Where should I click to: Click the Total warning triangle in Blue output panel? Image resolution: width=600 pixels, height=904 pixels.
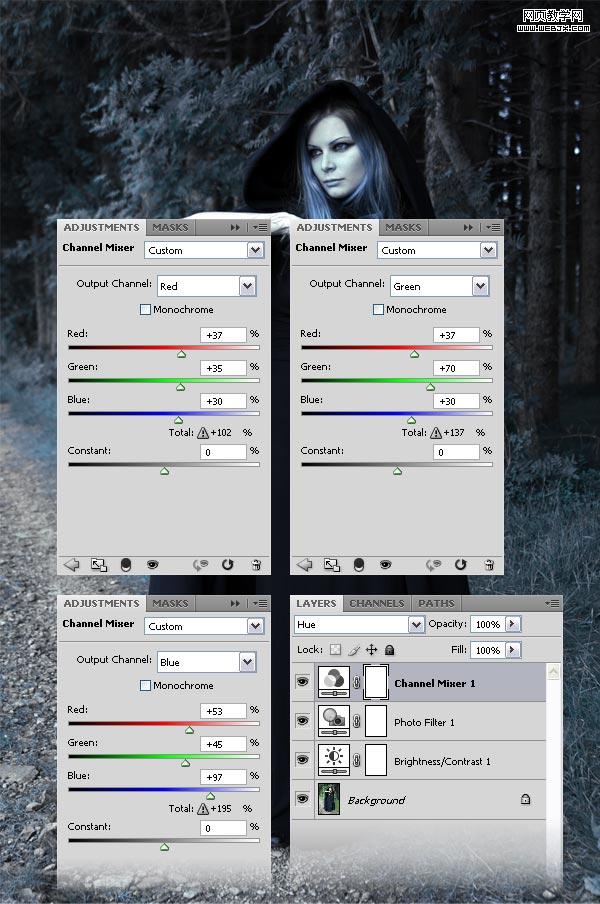click(203, 809)
